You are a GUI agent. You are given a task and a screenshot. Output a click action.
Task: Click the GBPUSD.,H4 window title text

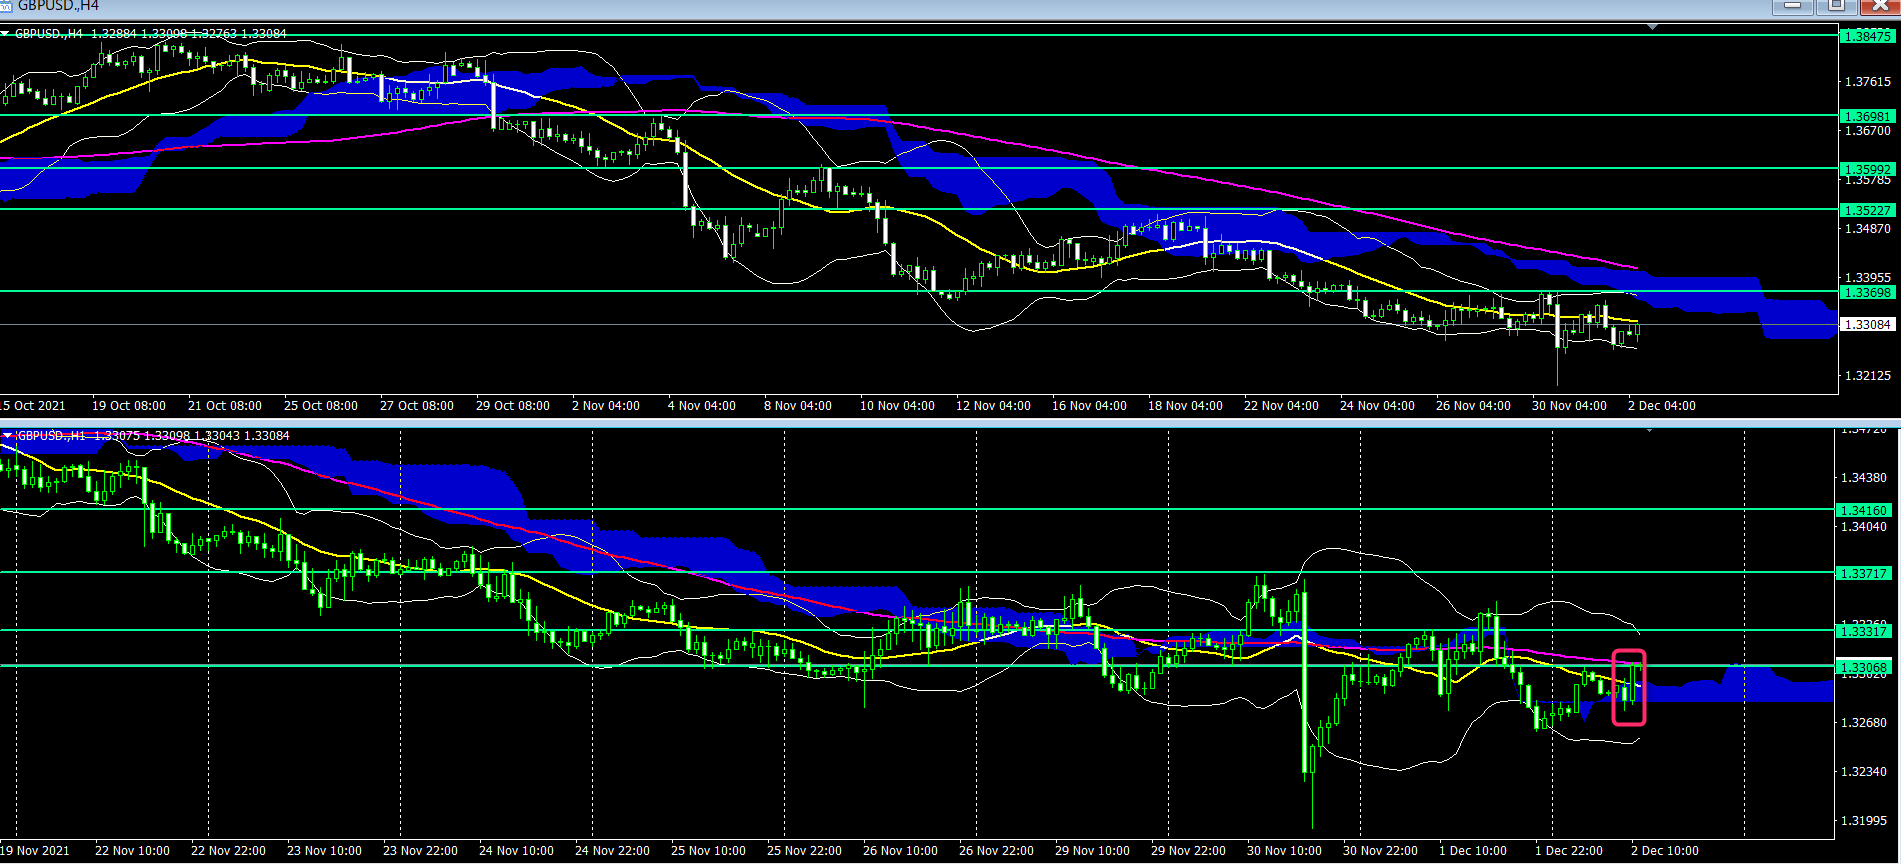point(58,6)
